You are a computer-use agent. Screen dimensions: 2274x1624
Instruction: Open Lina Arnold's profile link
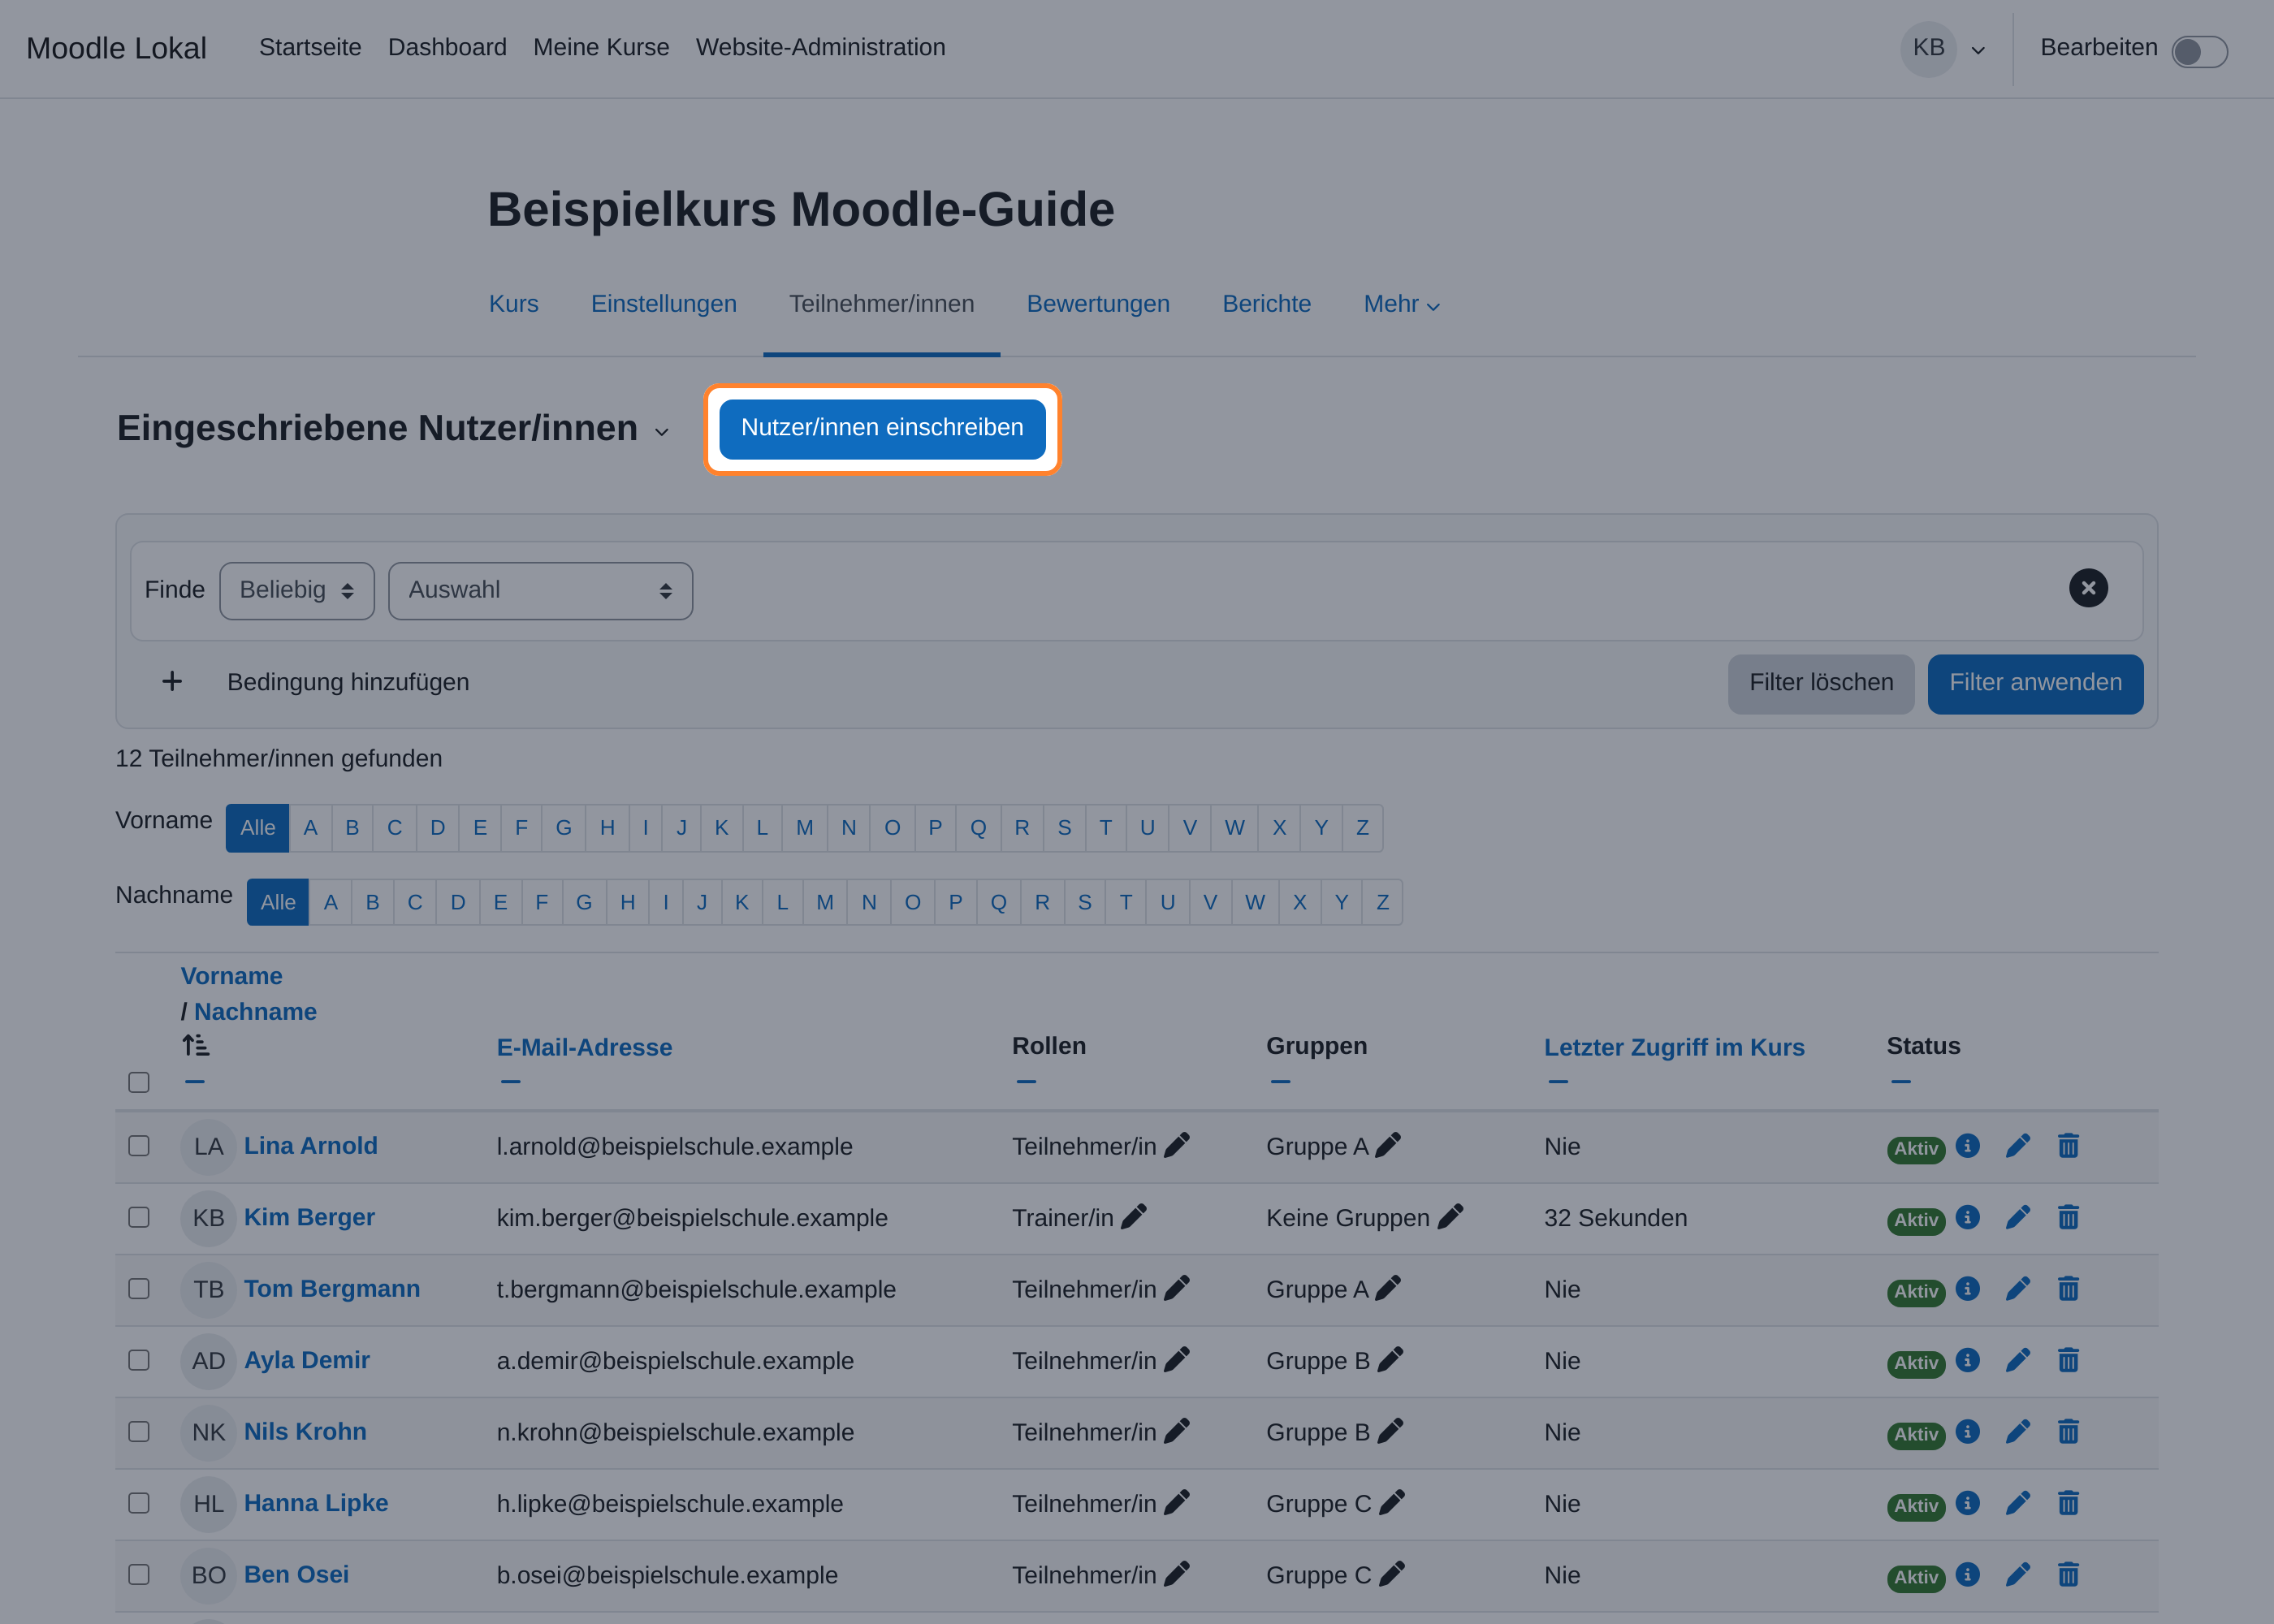310,1146
